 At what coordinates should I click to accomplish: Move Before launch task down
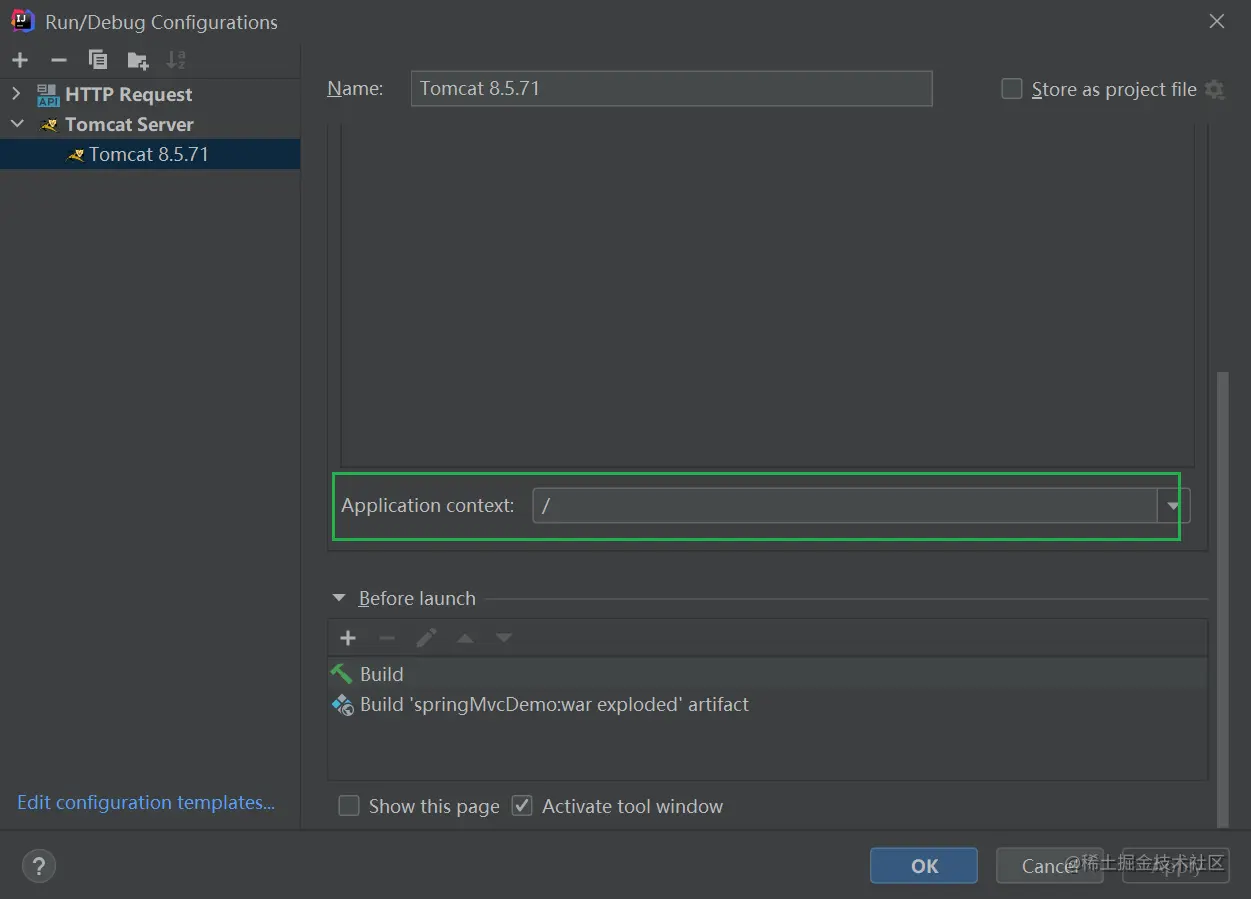tap(504, 638)
